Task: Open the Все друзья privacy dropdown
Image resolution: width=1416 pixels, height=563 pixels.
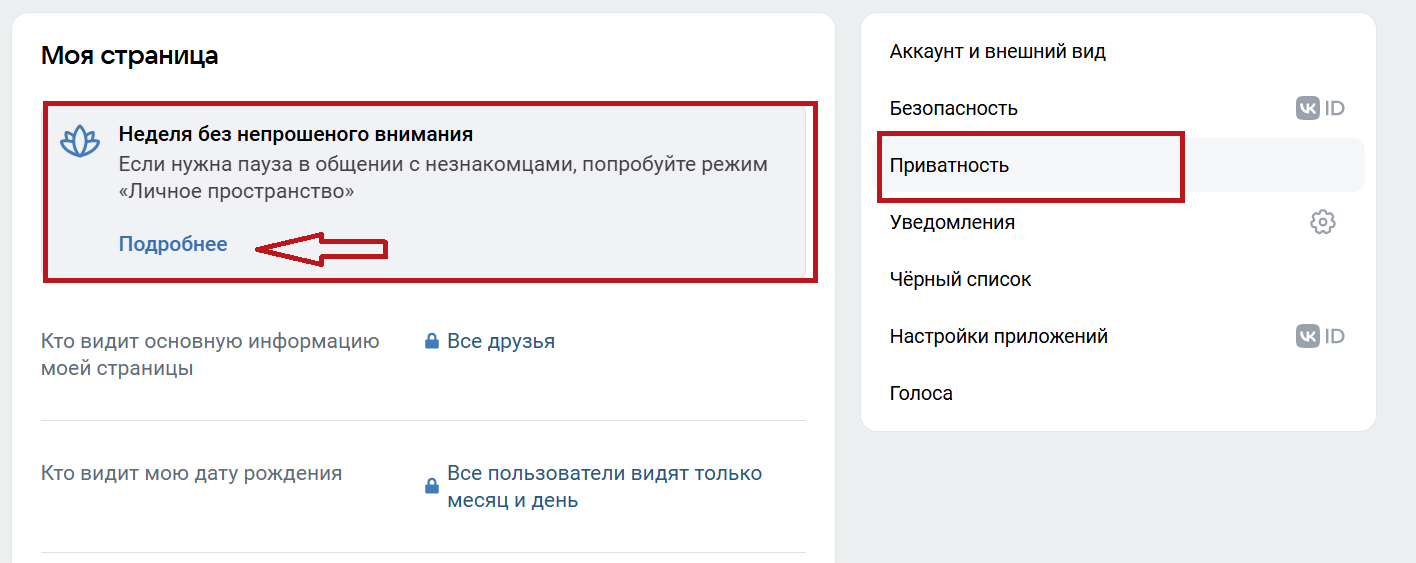Action: tap(500, 342)
